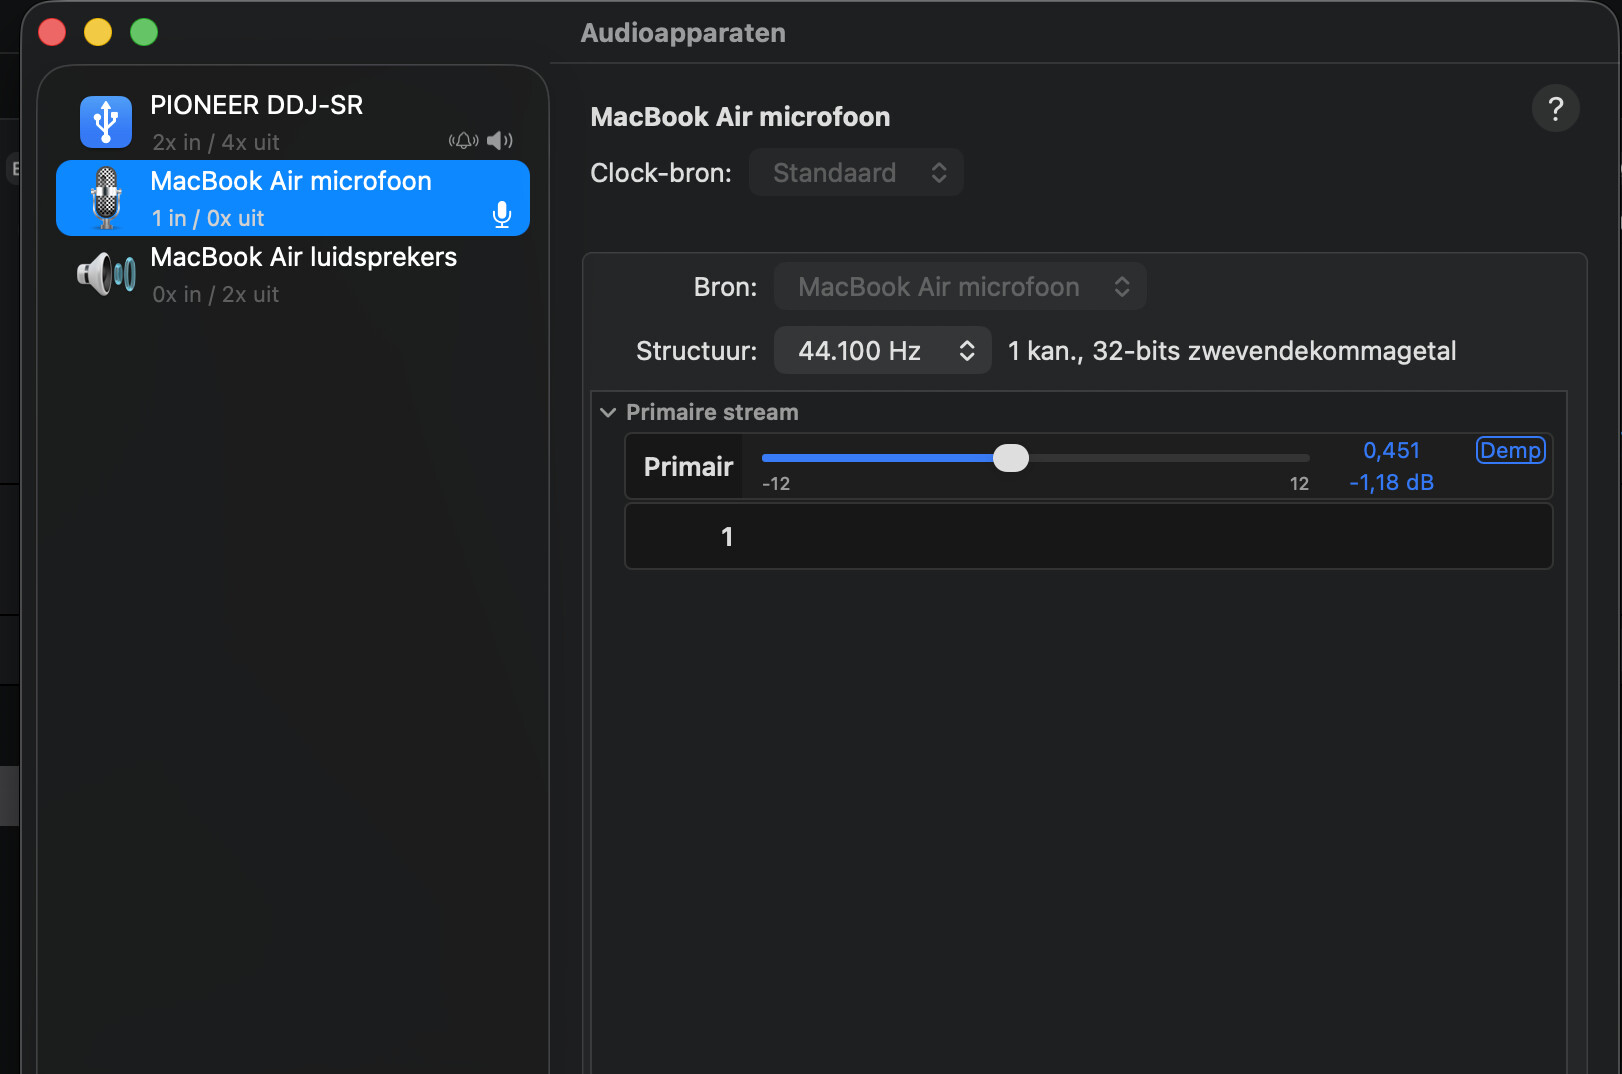Image resolution: width=1622 pixels, height=1074 pixels.
Task: Open the Structuur 44.100 Hz sample rate dropdown
Action: coord(882,351)
